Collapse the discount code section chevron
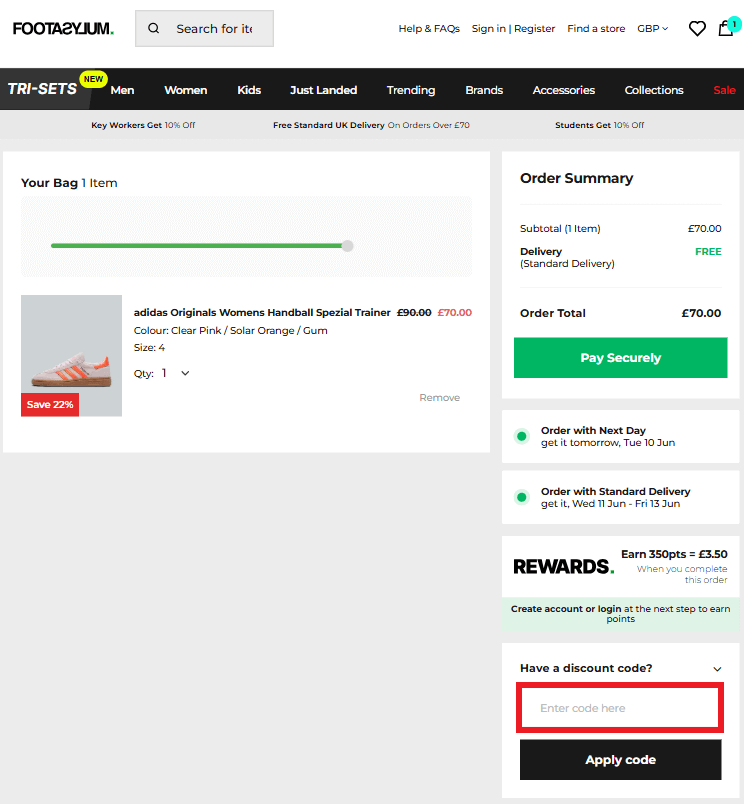The image size is (744, 804). coord(717,669)
